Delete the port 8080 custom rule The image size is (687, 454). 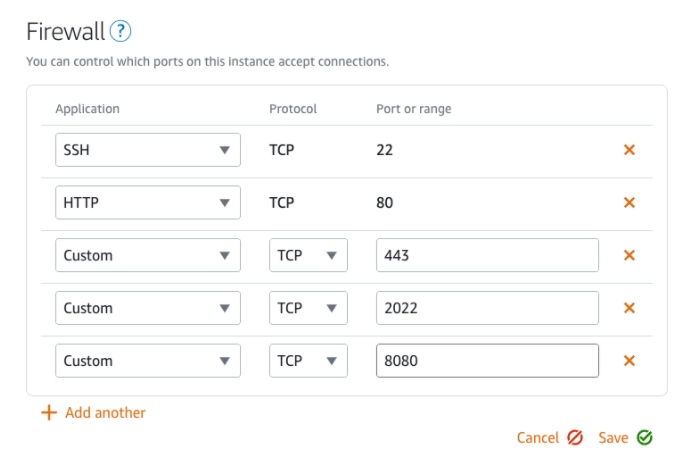[629, 361]
